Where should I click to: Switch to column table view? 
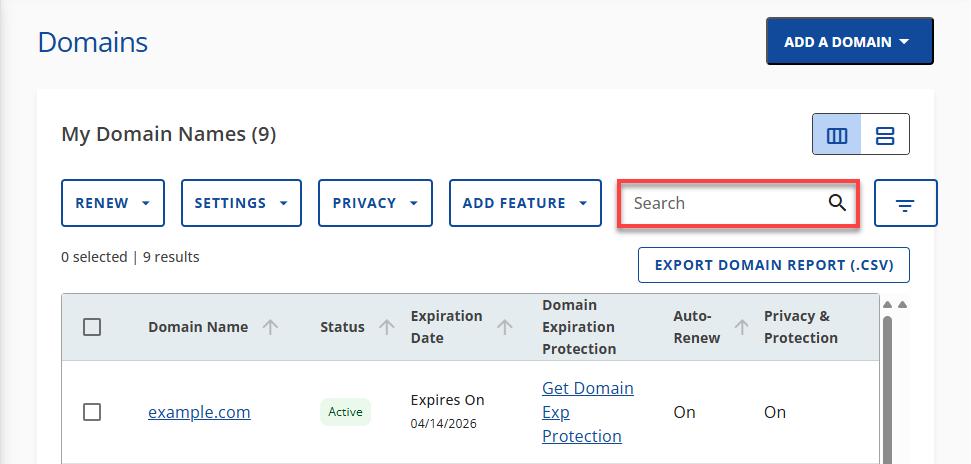tap(838, 135)
